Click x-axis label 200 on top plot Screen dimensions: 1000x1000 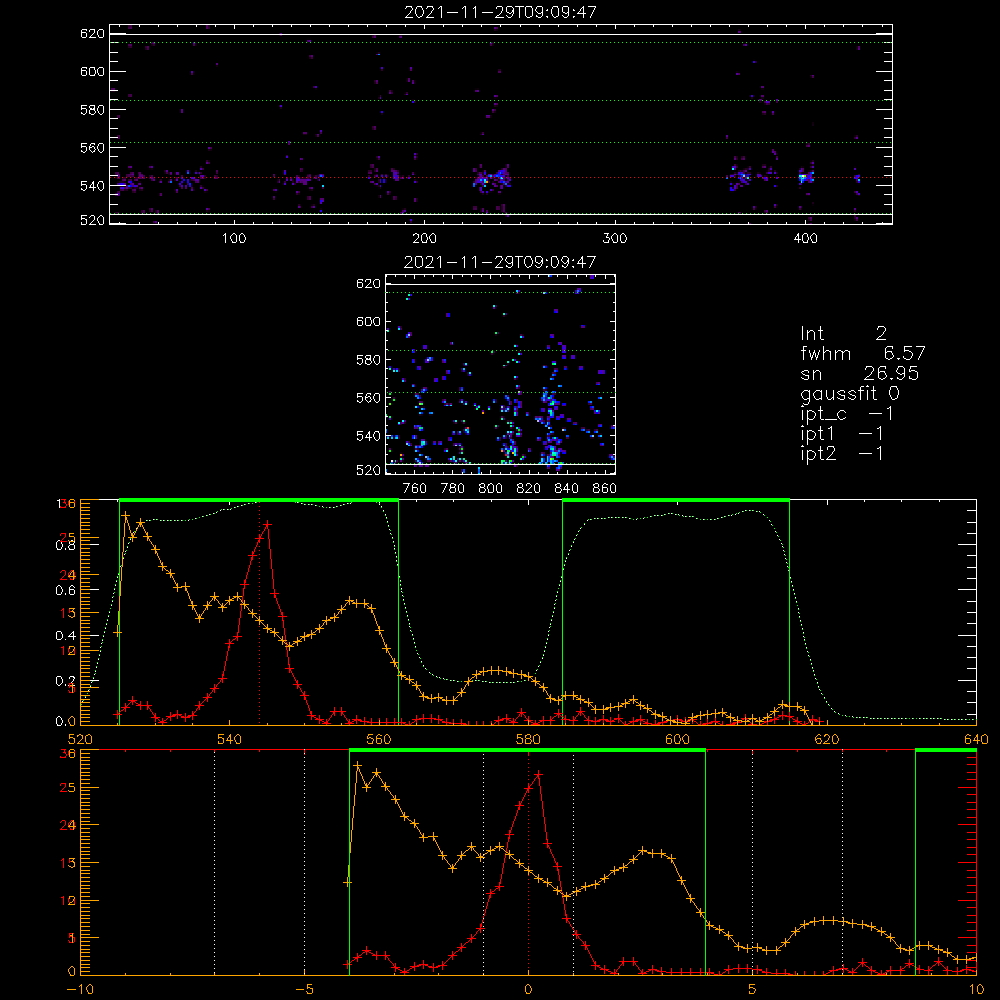click(424, 239)
